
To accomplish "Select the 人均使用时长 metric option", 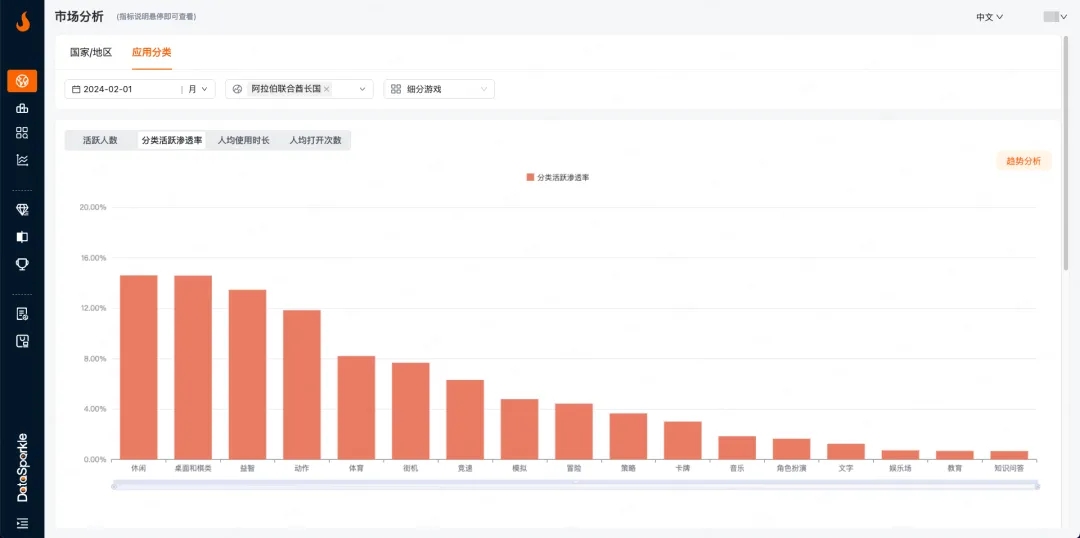I will click(x=244, y=141).
